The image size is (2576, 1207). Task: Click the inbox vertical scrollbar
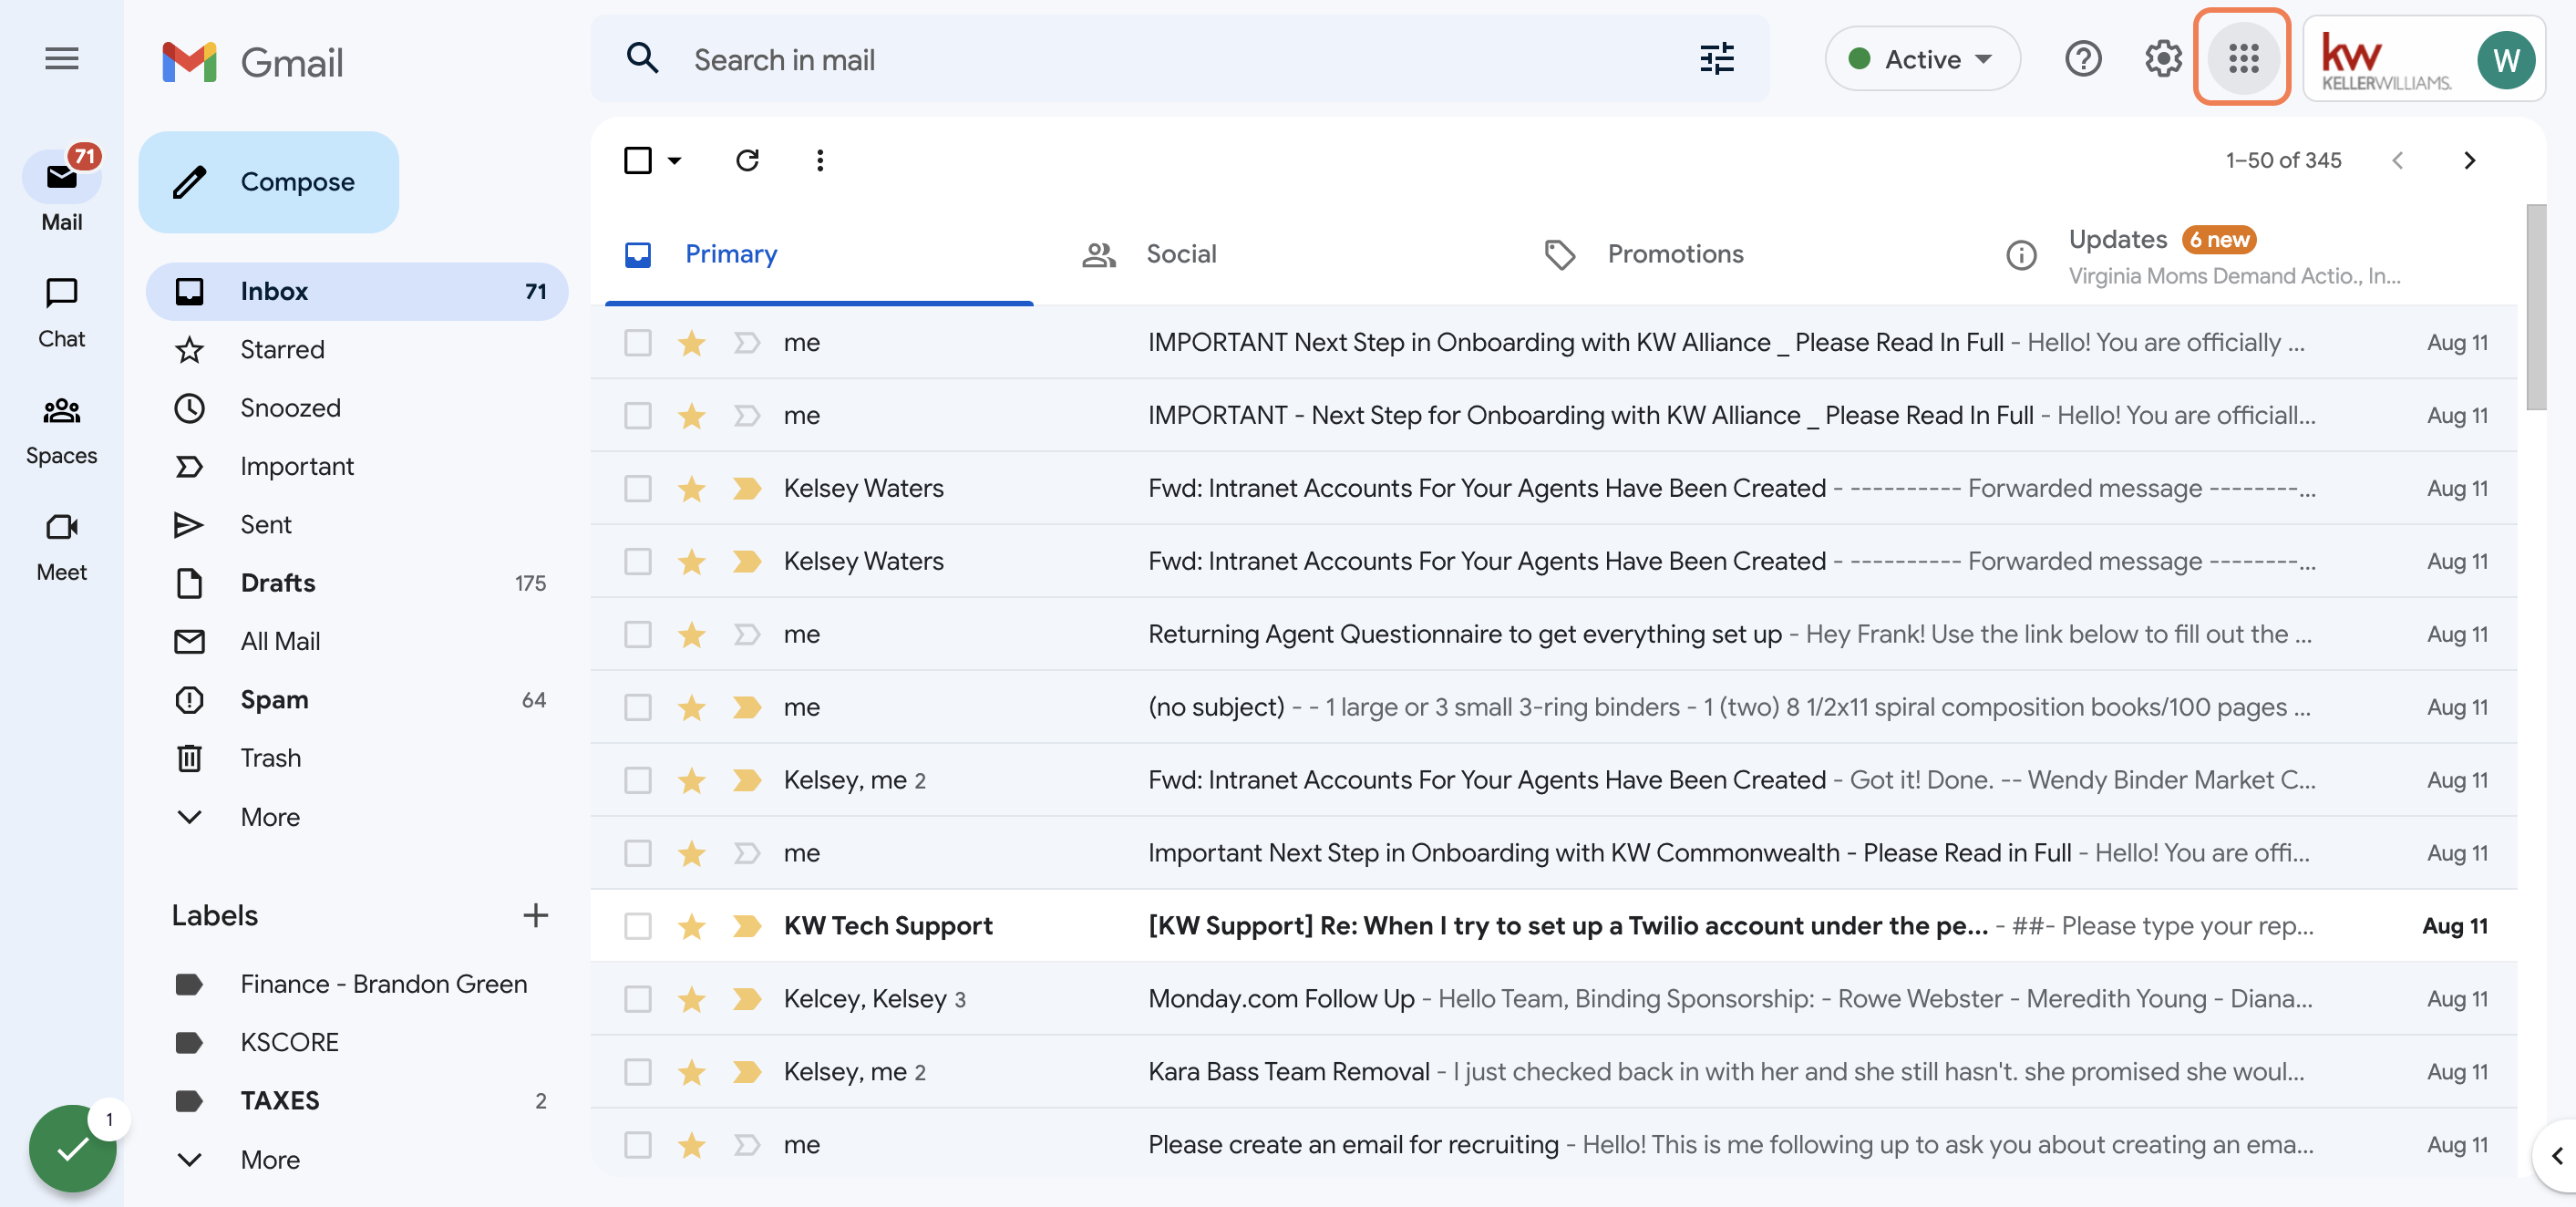pyautogui.click(x=2536, y=307)
